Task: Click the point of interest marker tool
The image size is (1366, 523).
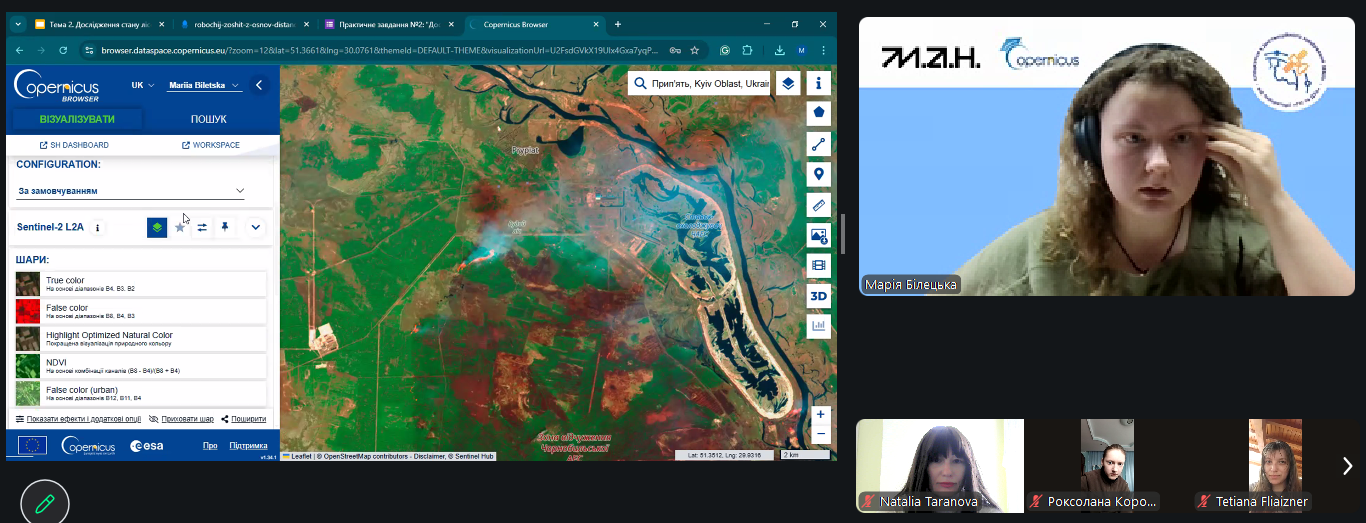Action: [819, 175]
